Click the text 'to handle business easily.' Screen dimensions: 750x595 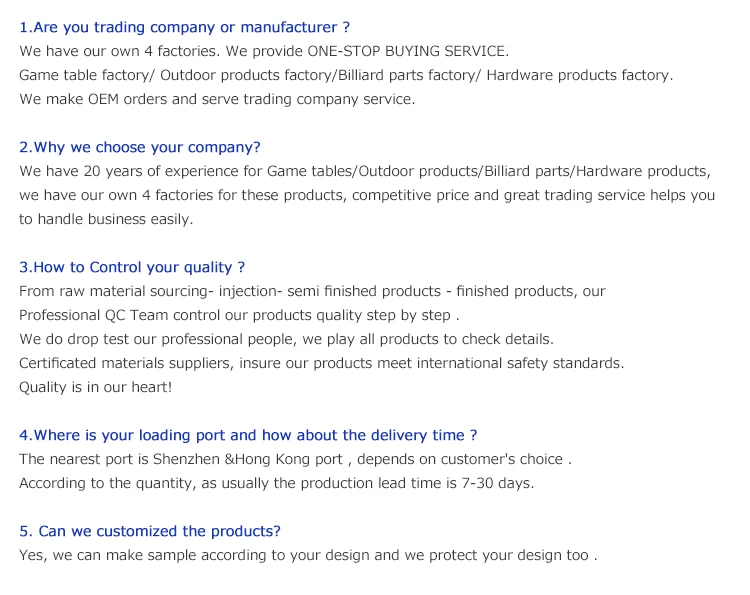106,219
